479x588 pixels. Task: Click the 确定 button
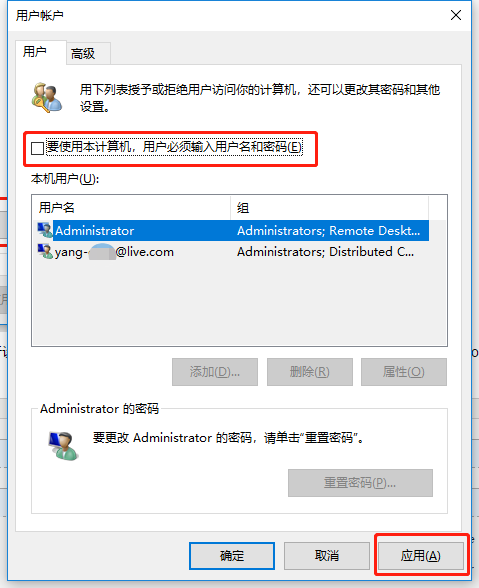[232, 555]
